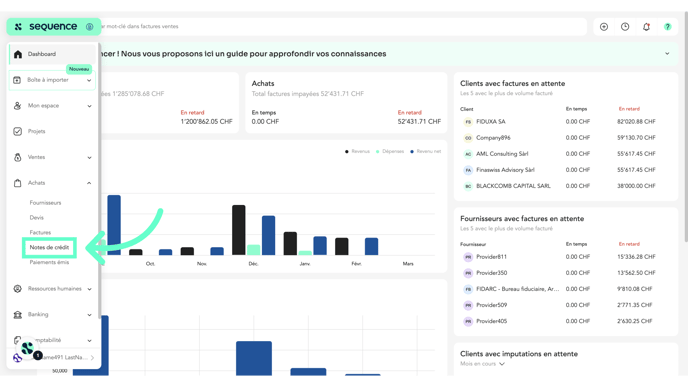
Task: Expand the Ressources humaines chevron
Action: [89, 289]
